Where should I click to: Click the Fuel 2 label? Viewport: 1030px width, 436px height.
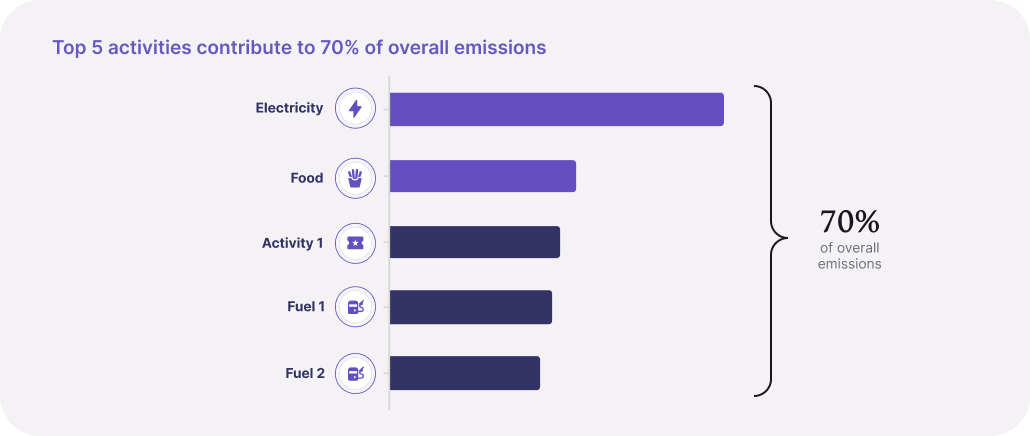[305, 374]
